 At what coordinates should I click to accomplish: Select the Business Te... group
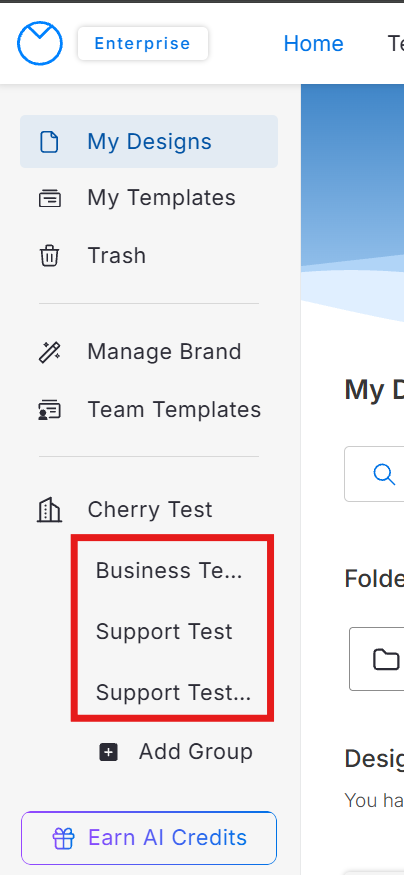(x=169, y=570)
